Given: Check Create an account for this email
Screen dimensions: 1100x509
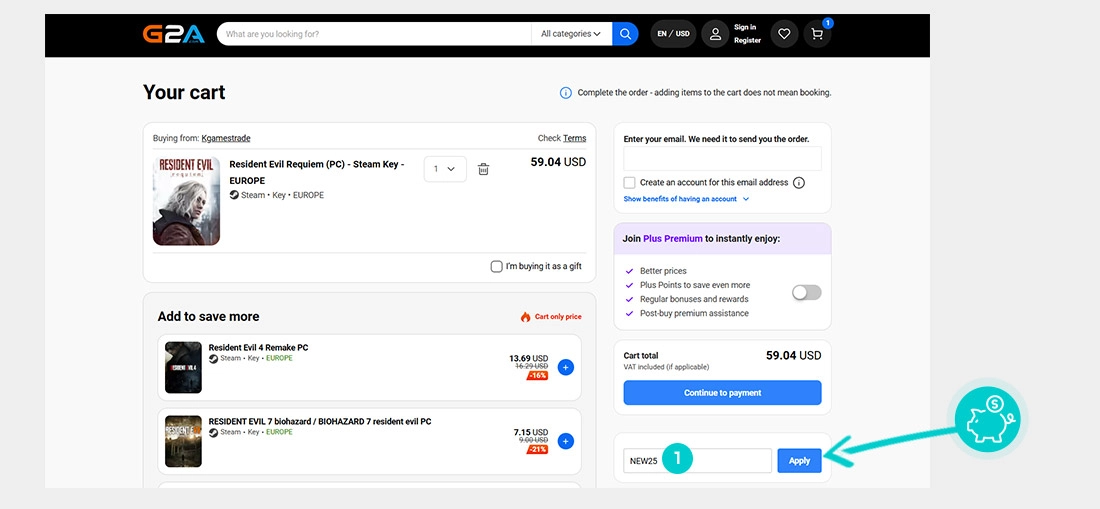Looking at the screenshot, I should tap(629, 183).
